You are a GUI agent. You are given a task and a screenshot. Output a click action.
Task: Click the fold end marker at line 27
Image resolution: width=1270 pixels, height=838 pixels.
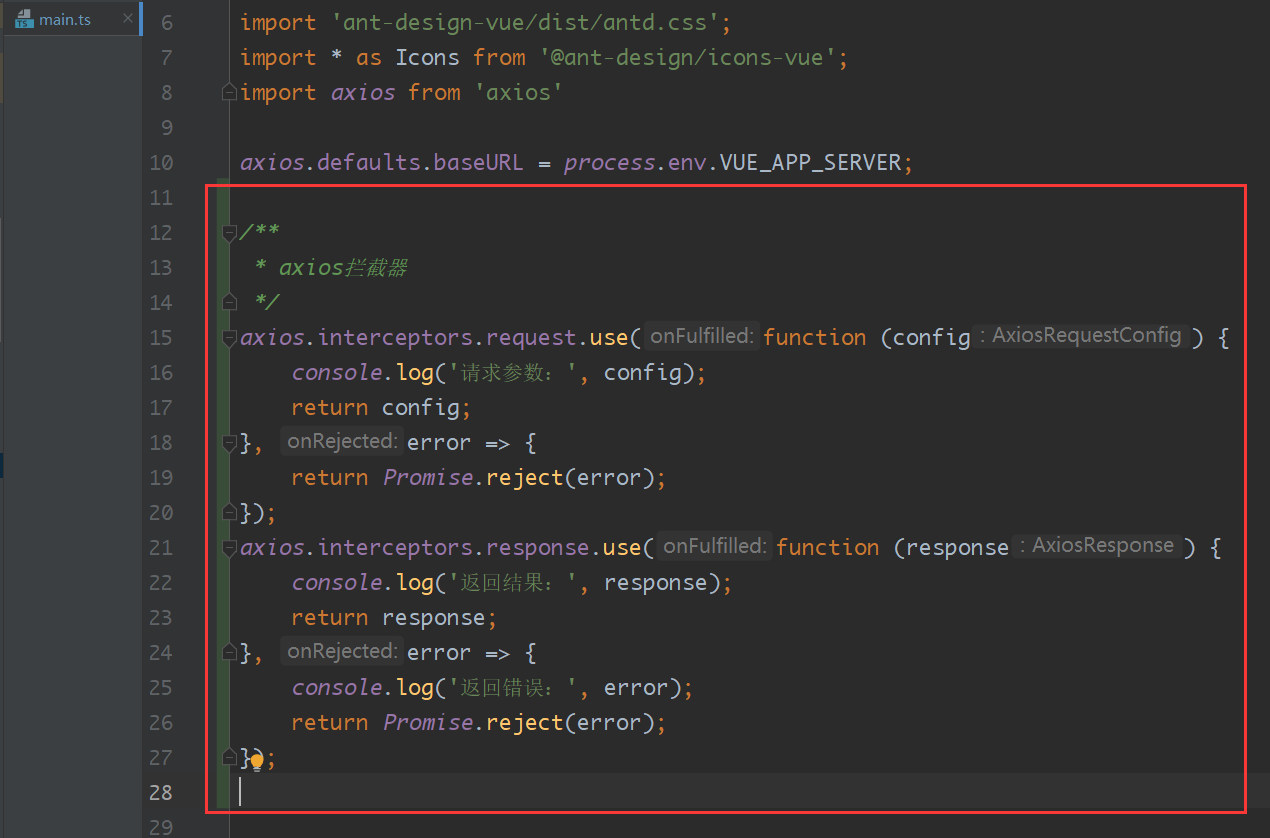(229, 757)
